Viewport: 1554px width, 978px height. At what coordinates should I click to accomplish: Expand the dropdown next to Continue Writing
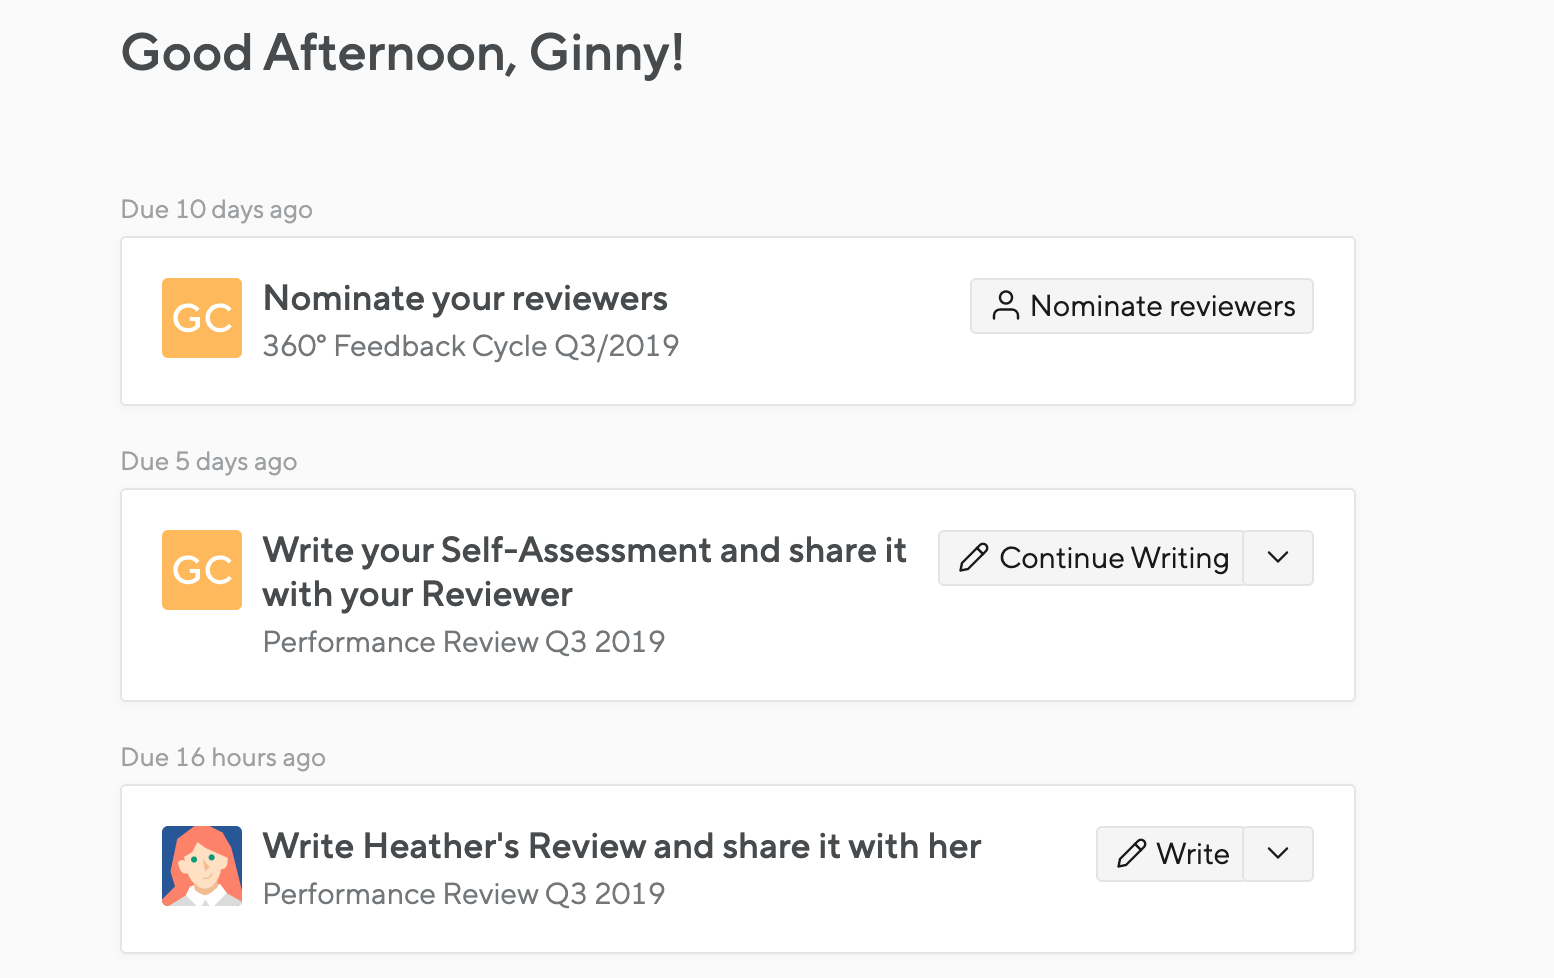coord(1278,558)
